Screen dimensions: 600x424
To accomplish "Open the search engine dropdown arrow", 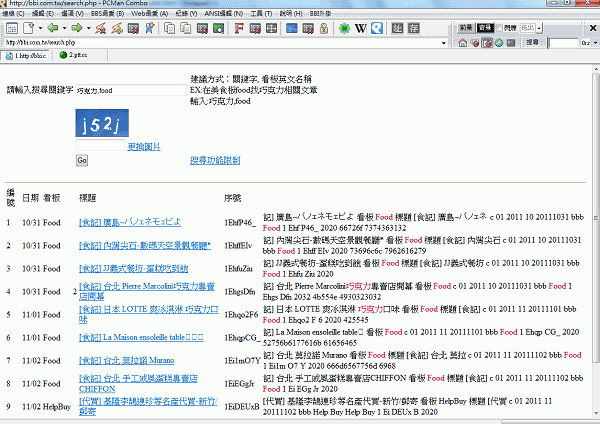I will tap(596, 43).
